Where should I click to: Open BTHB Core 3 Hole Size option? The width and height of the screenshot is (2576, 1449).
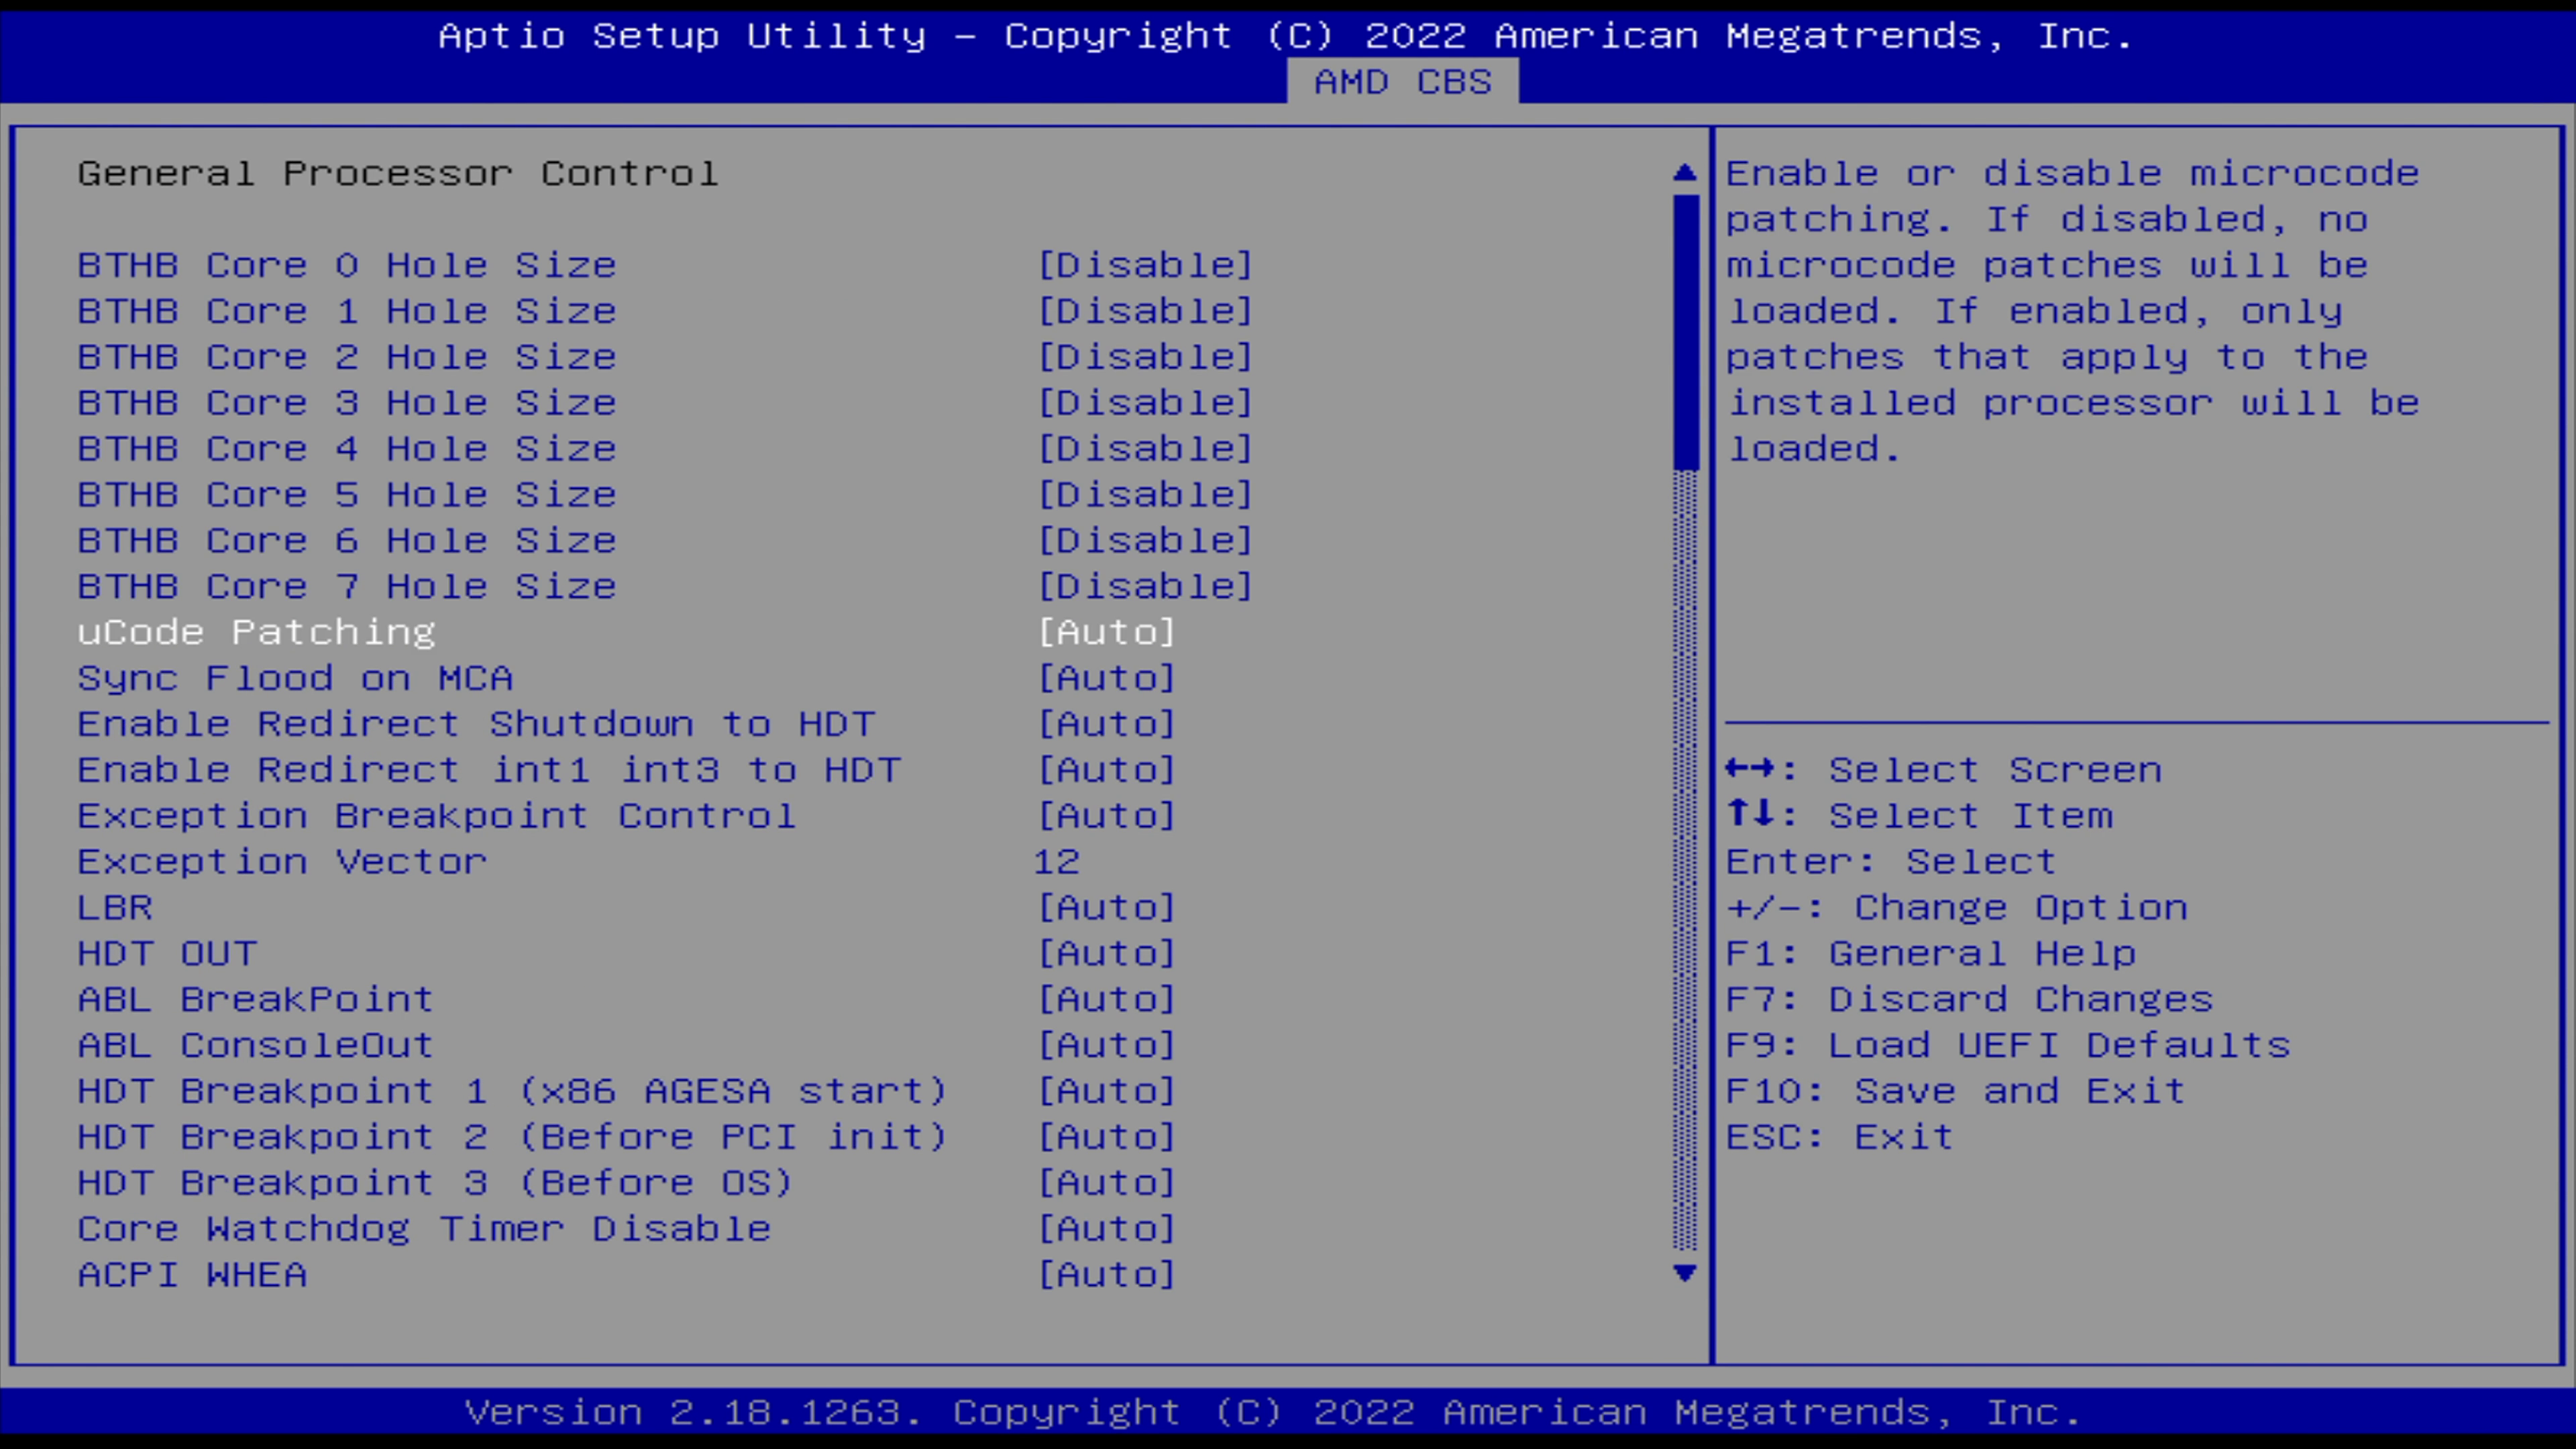click(x=1145, y=403)
